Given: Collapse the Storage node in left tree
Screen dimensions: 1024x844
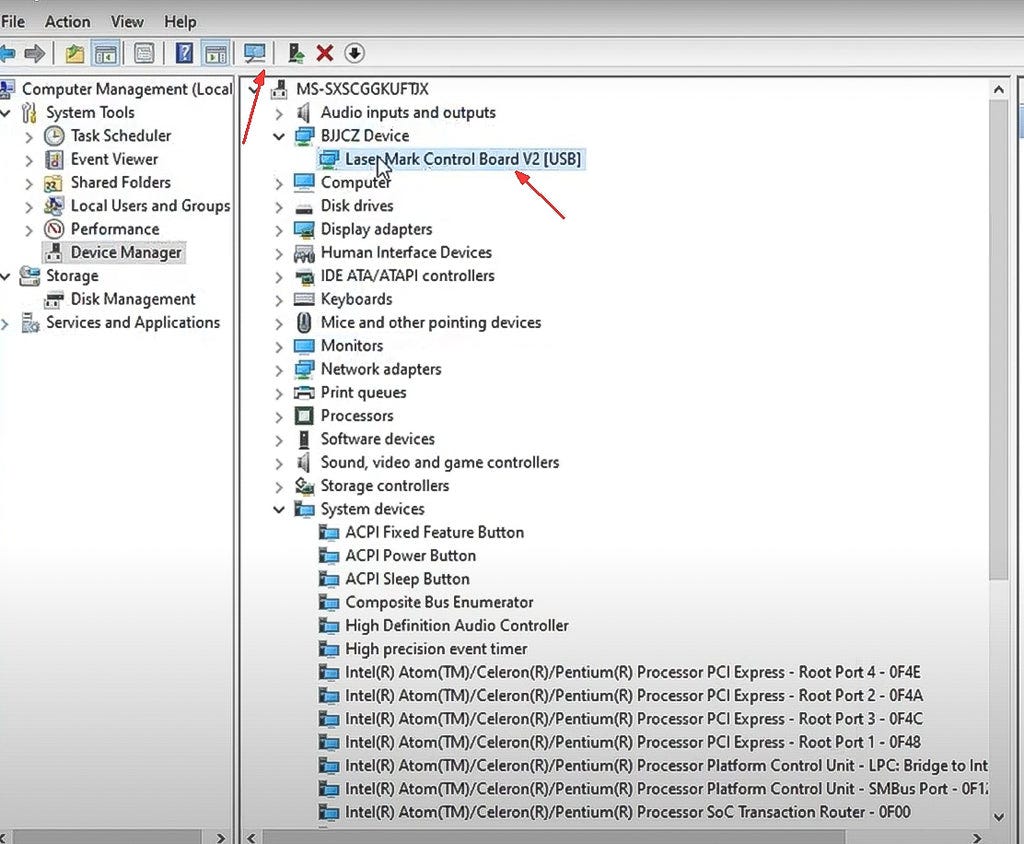Looking at the screenshot, I should (x=5, y=277).
